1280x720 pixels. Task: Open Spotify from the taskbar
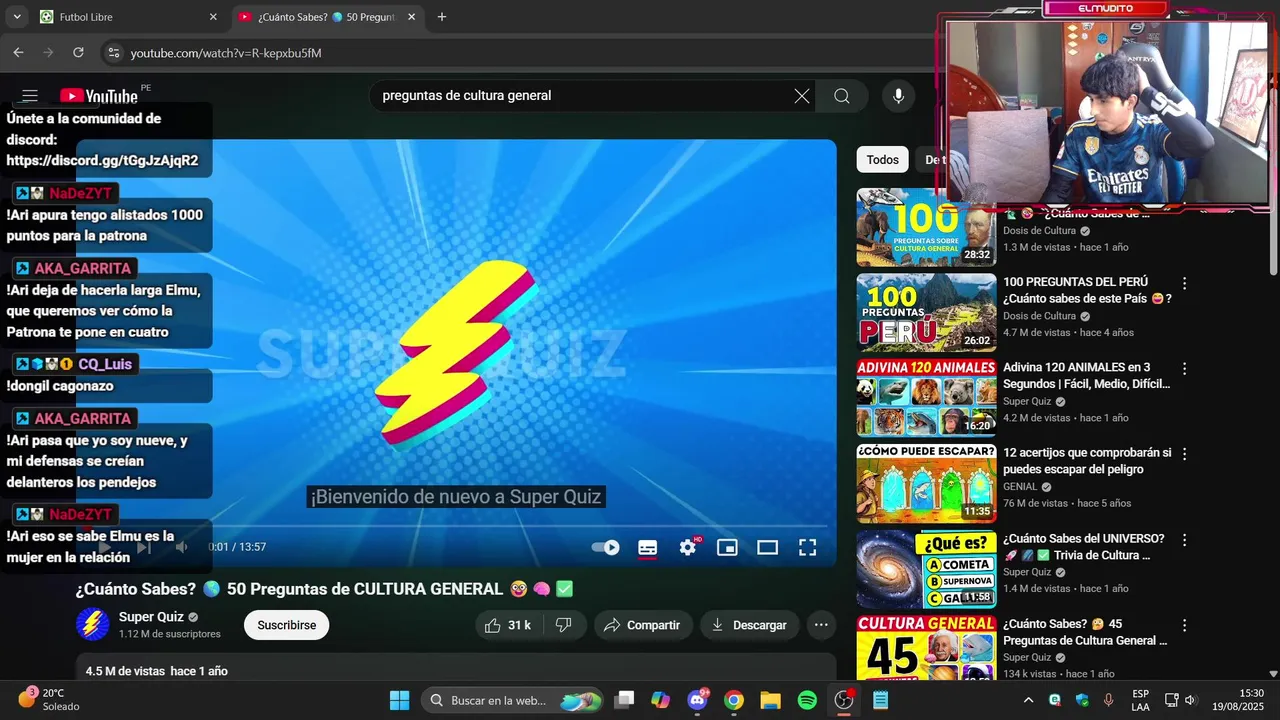coord(807,700)
